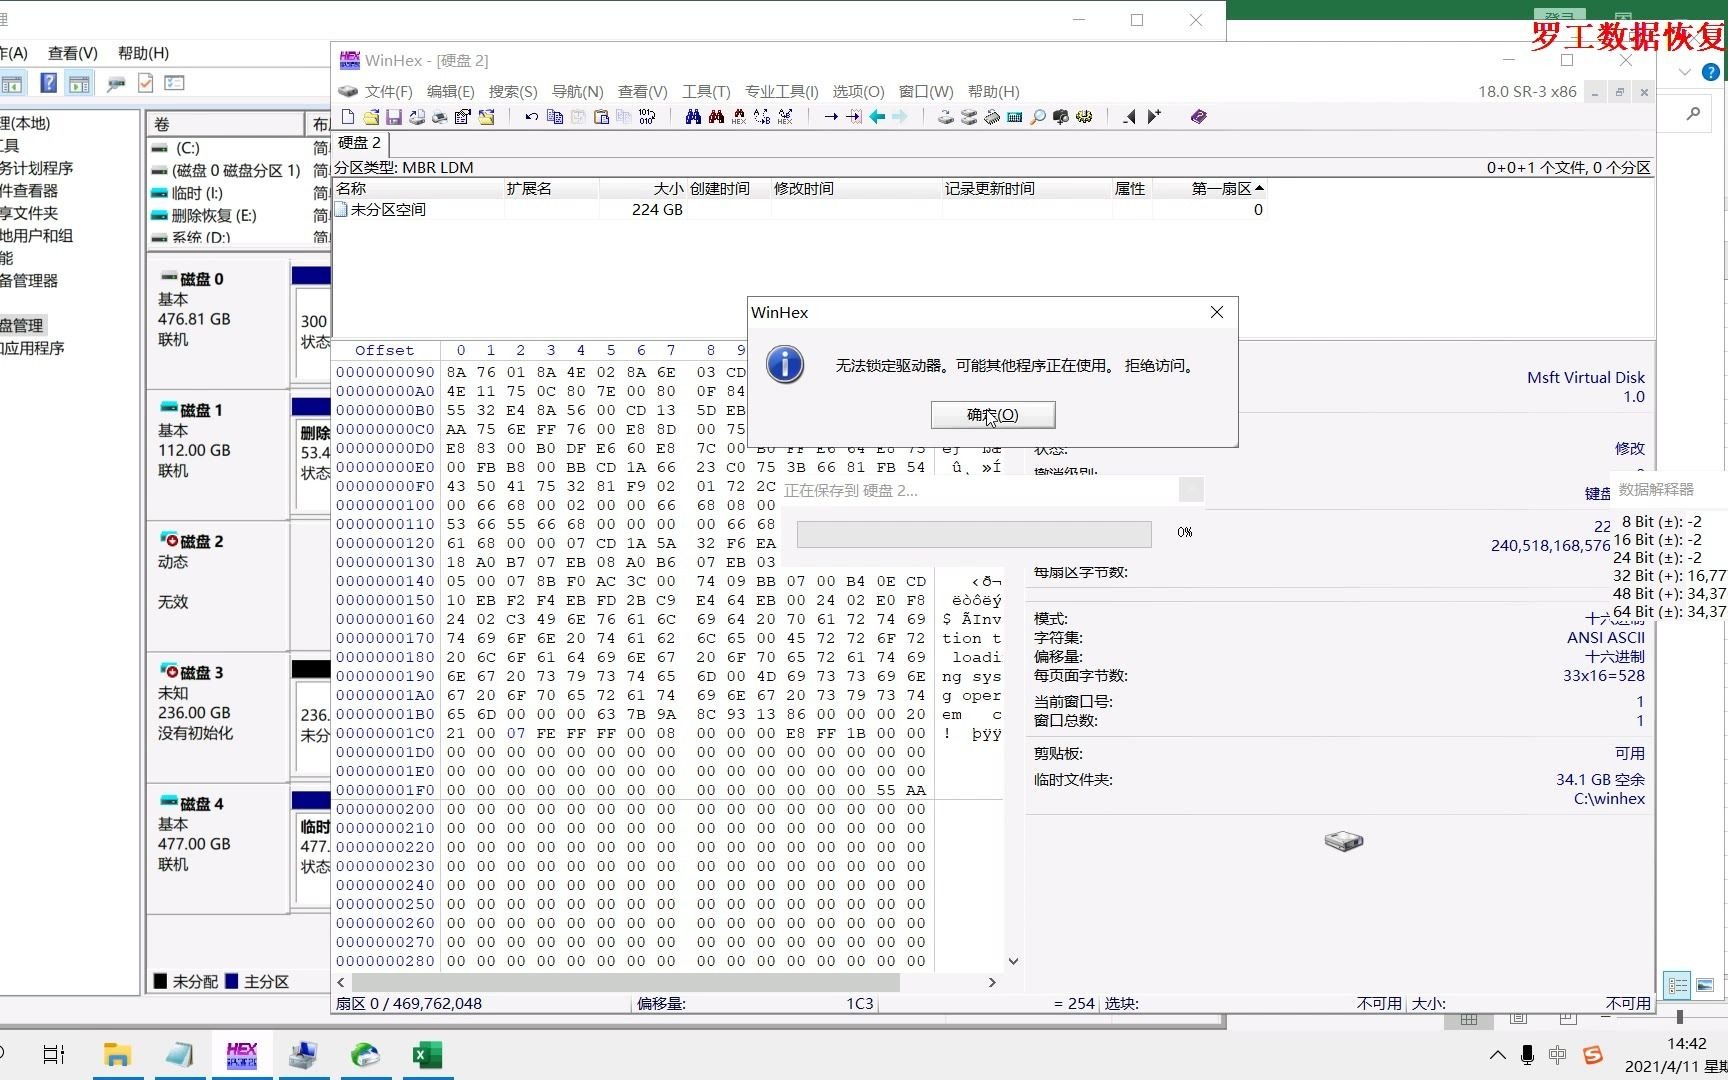Sort by the 大小 column header
Screen dimensions: 1728x1080
(642, 188)
